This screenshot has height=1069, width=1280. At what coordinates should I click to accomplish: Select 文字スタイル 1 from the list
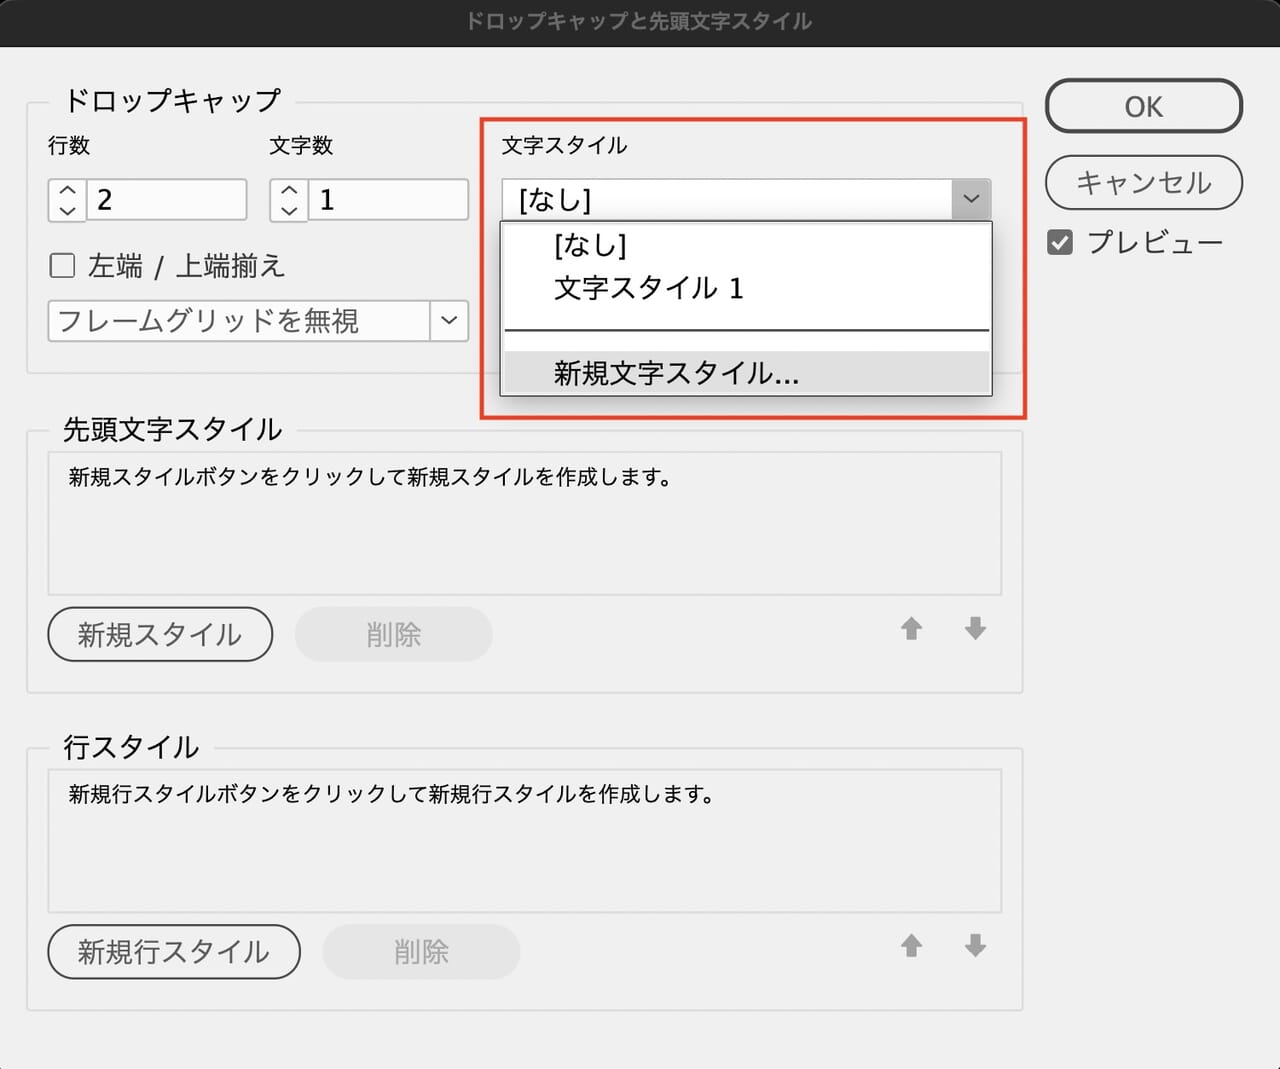tap(650, 289)
